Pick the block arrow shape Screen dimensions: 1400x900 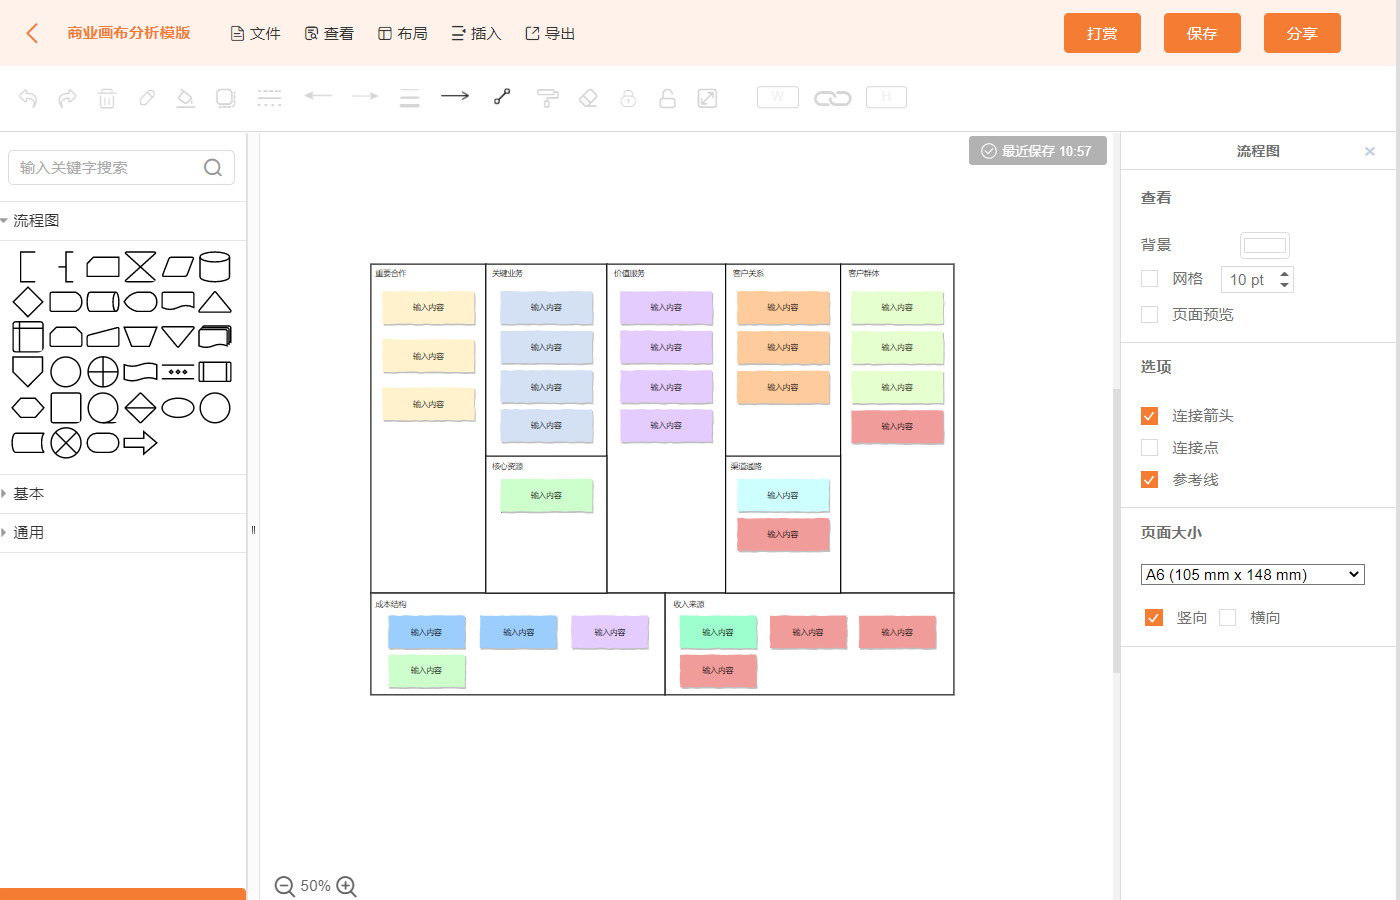point(140,442)
